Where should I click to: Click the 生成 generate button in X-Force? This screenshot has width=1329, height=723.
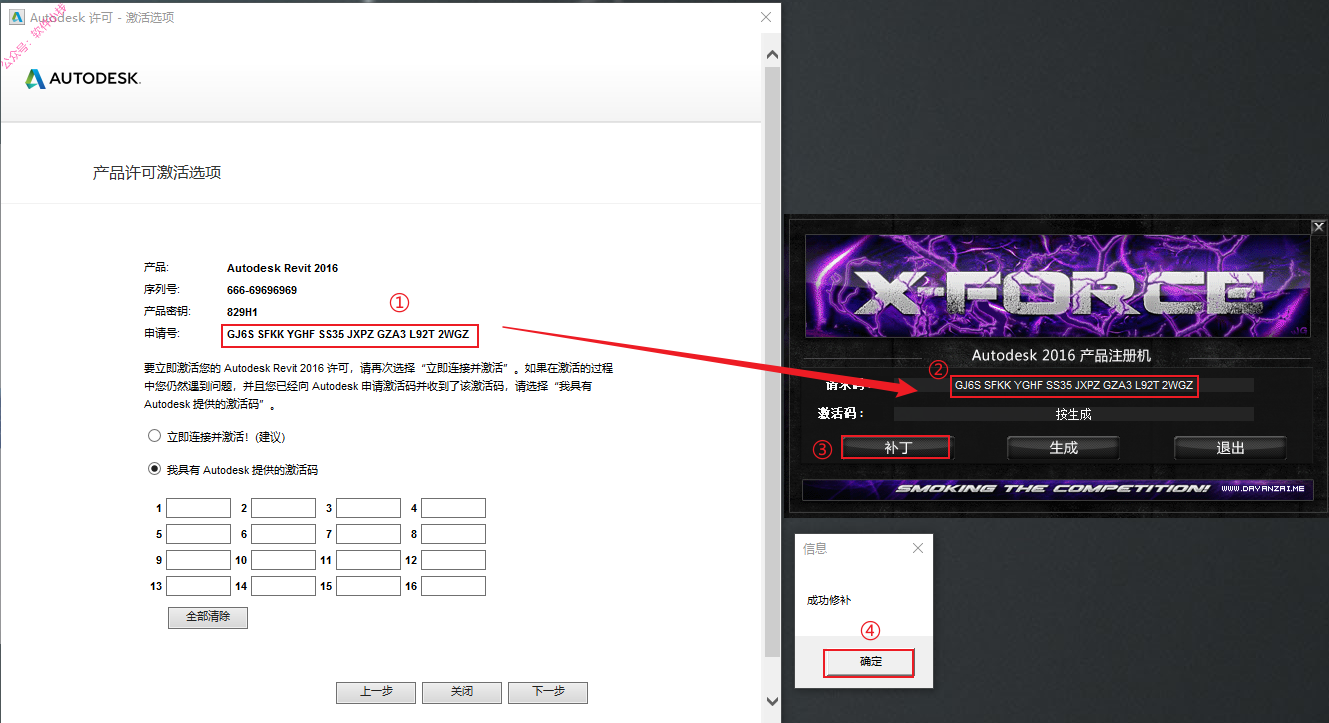(1063, 447)
